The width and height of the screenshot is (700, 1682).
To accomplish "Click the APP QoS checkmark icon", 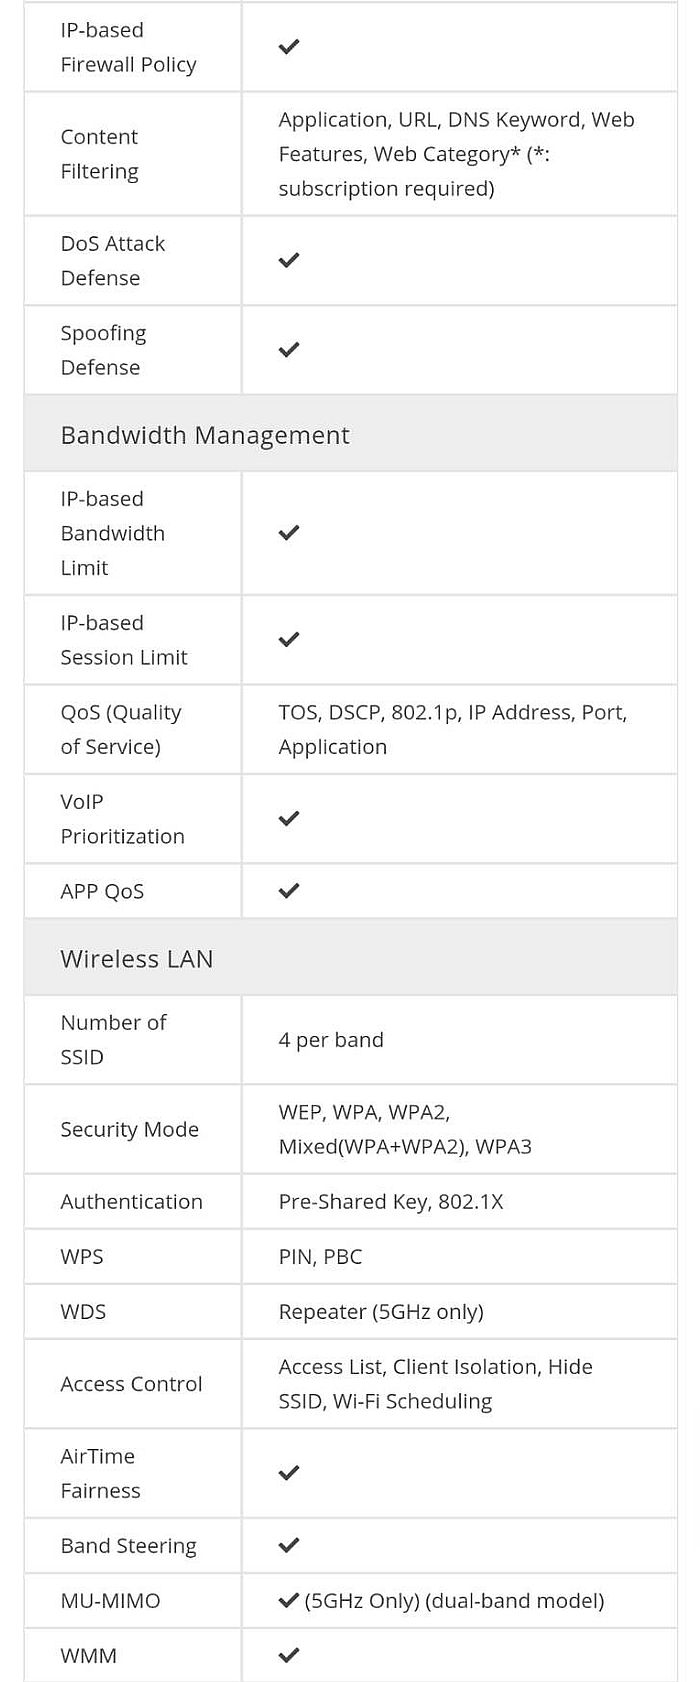I will pos(289,890).
